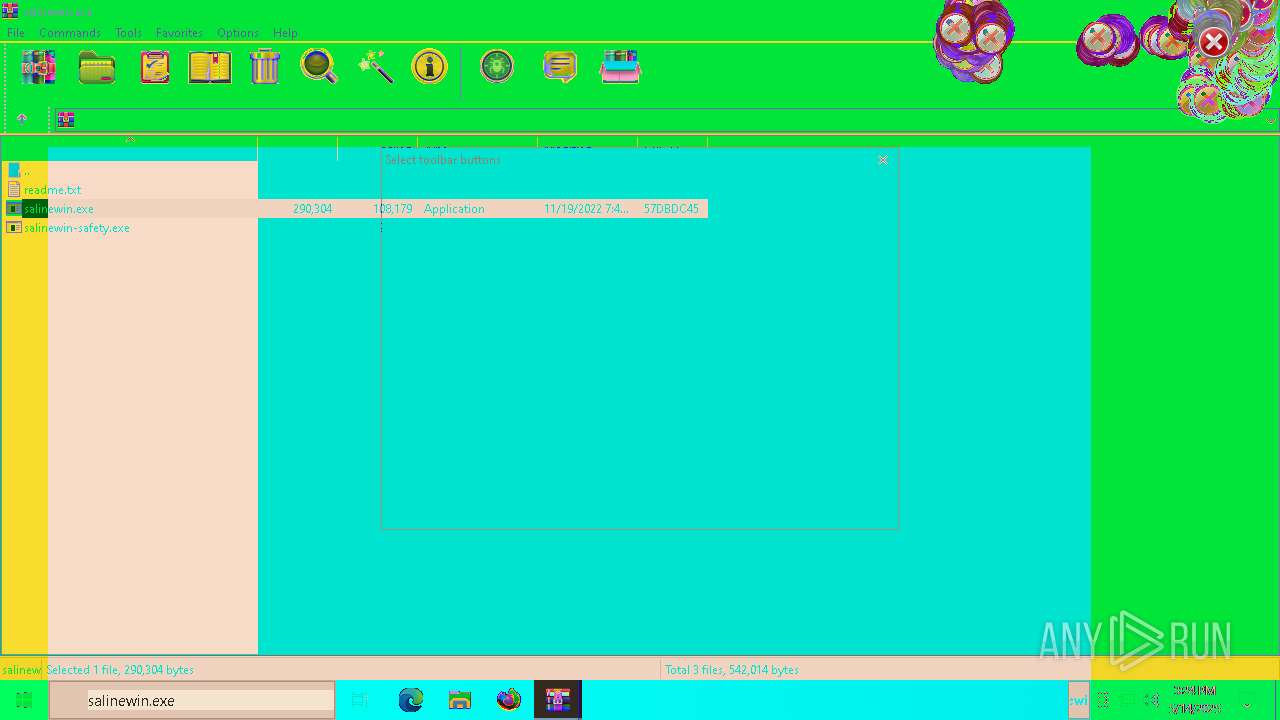The image size is (1280, 720).
Task: Click the Application type cell
Action: tap(454, 209)
